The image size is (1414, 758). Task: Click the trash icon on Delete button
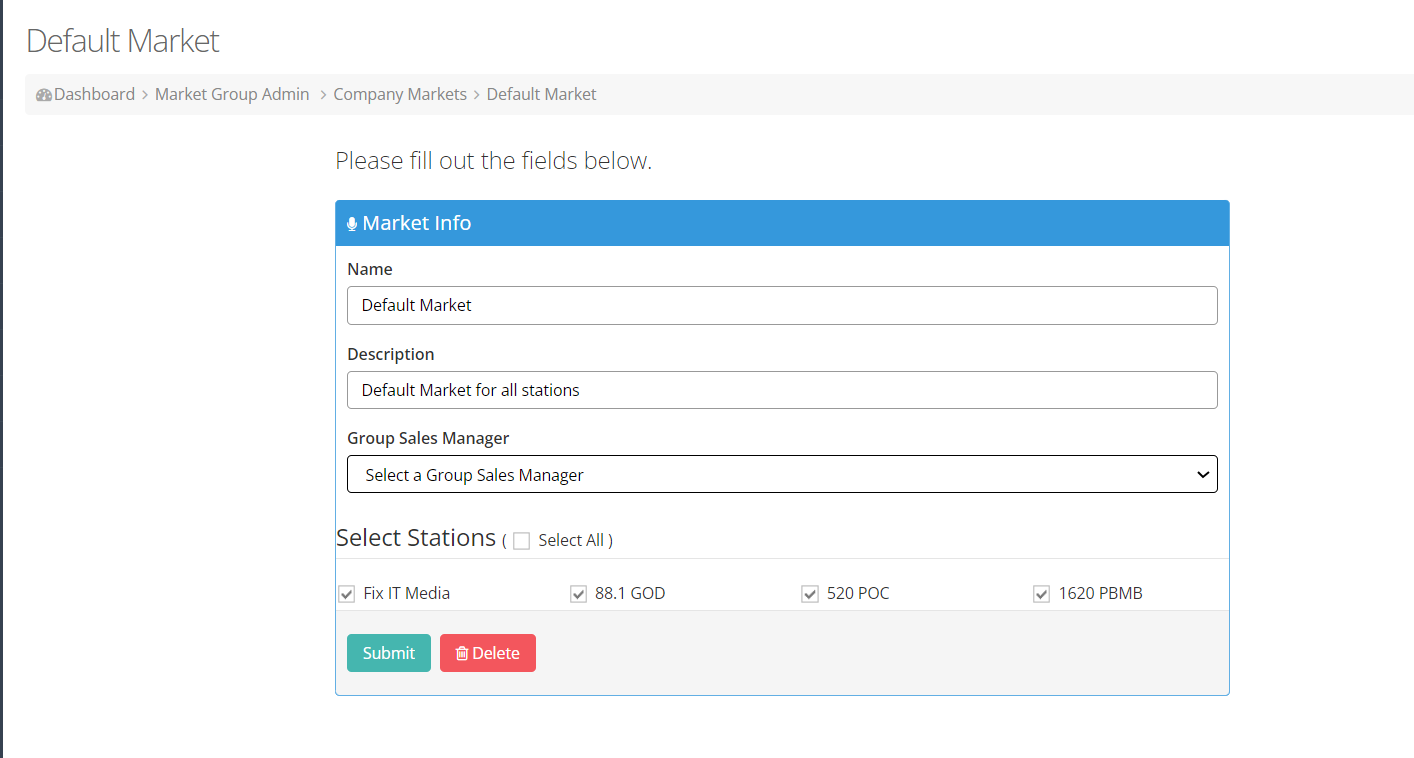point(462,653)
